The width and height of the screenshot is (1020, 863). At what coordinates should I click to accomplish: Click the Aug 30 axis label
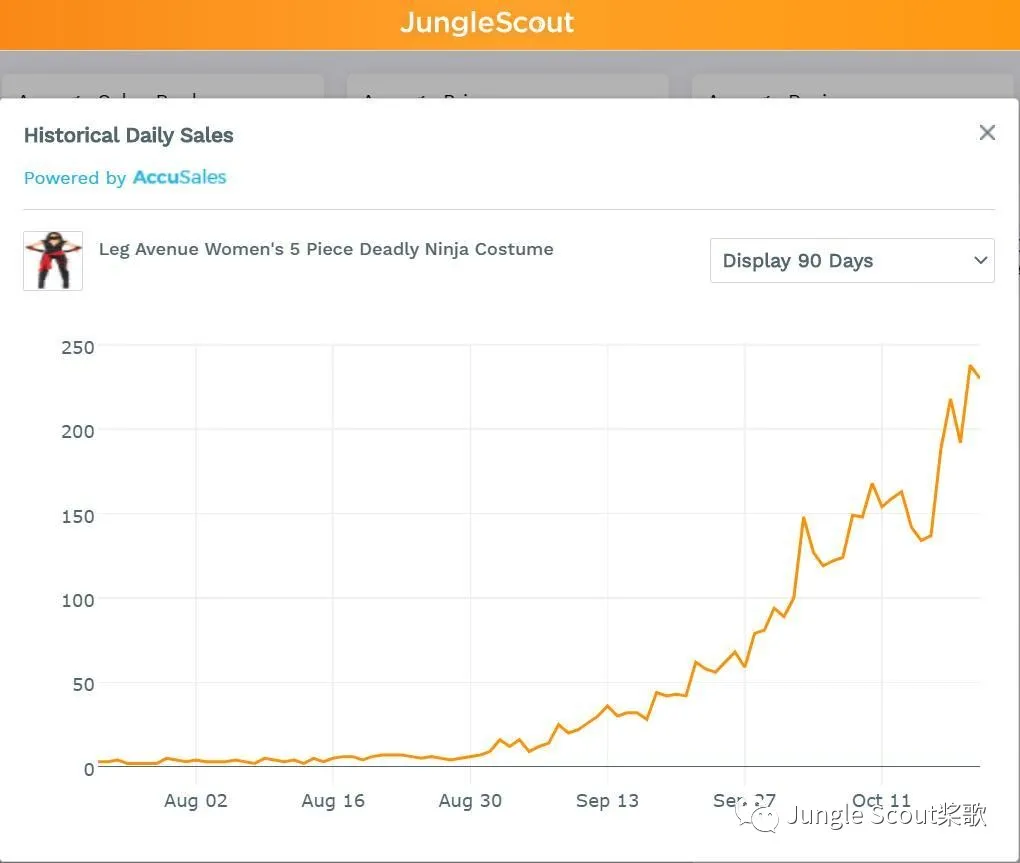point(470,801)
